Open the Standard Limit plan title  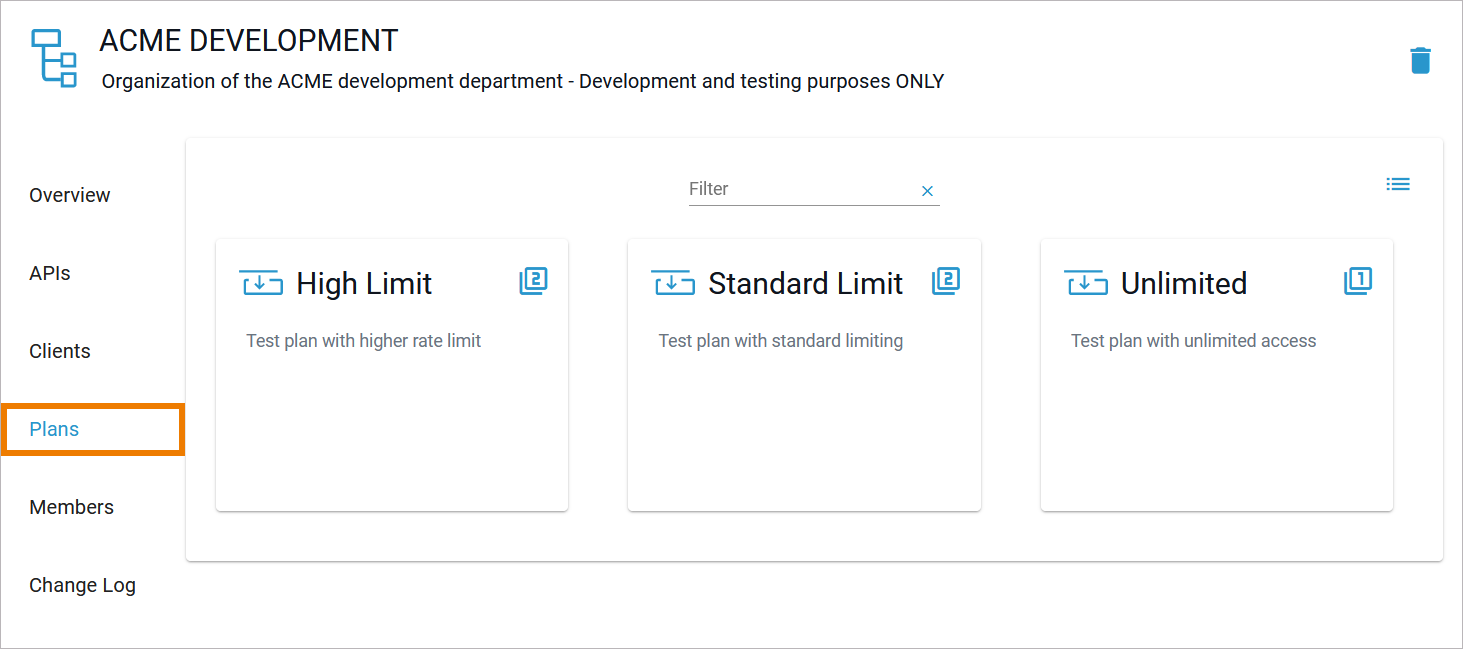tap(805, 284)
